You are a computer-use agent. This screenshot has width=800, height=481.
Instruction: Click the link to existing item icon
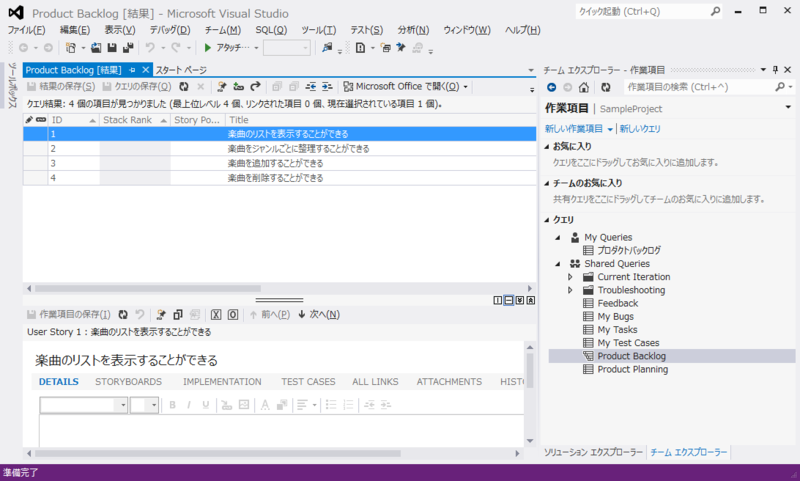[x=238, y=87]
